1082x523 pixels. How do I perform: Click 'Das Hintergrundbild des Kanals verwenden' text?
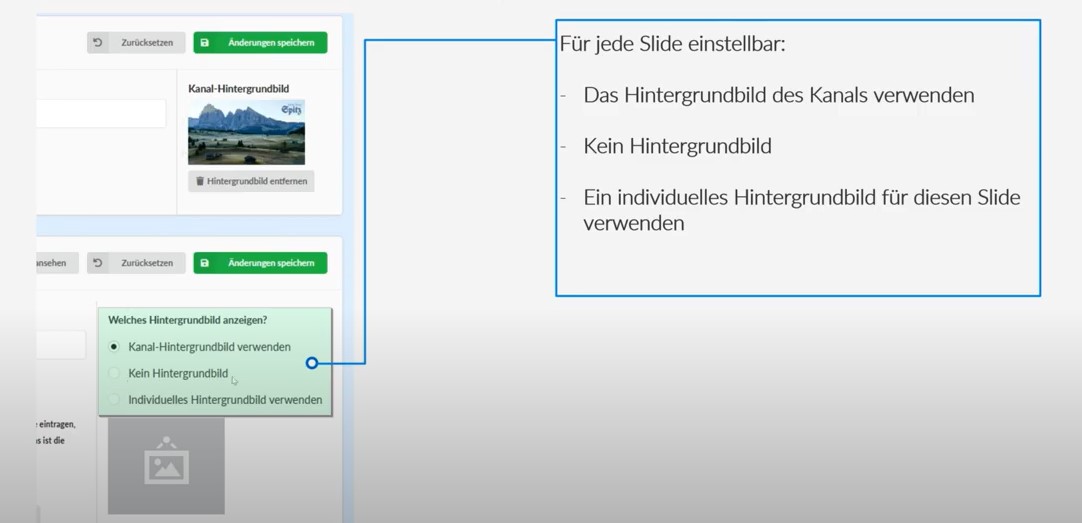tap(779, 95)
